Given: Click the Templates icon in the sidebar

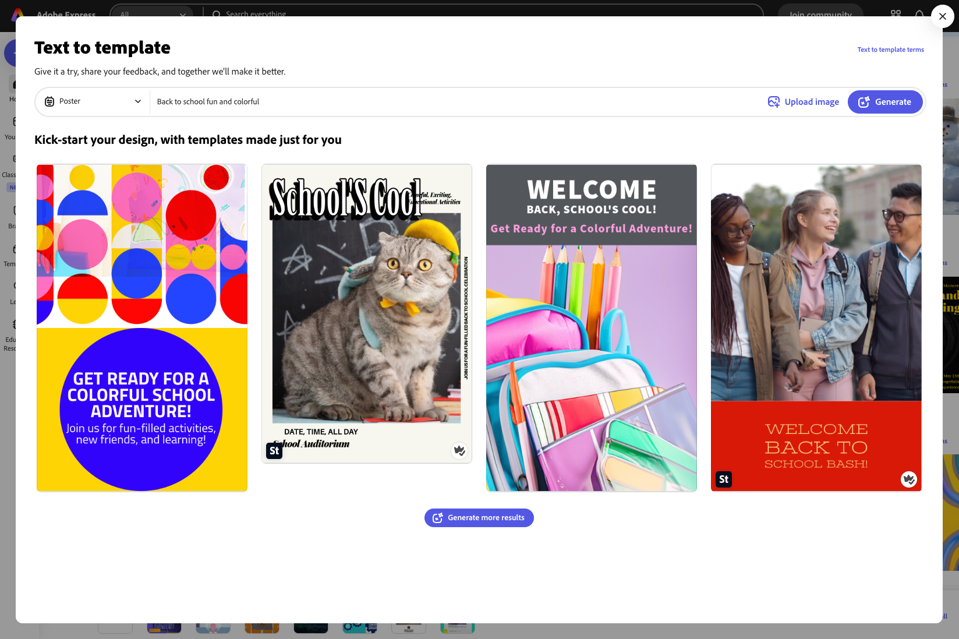Looking at the screenshot, I should (x=15, y=255).
